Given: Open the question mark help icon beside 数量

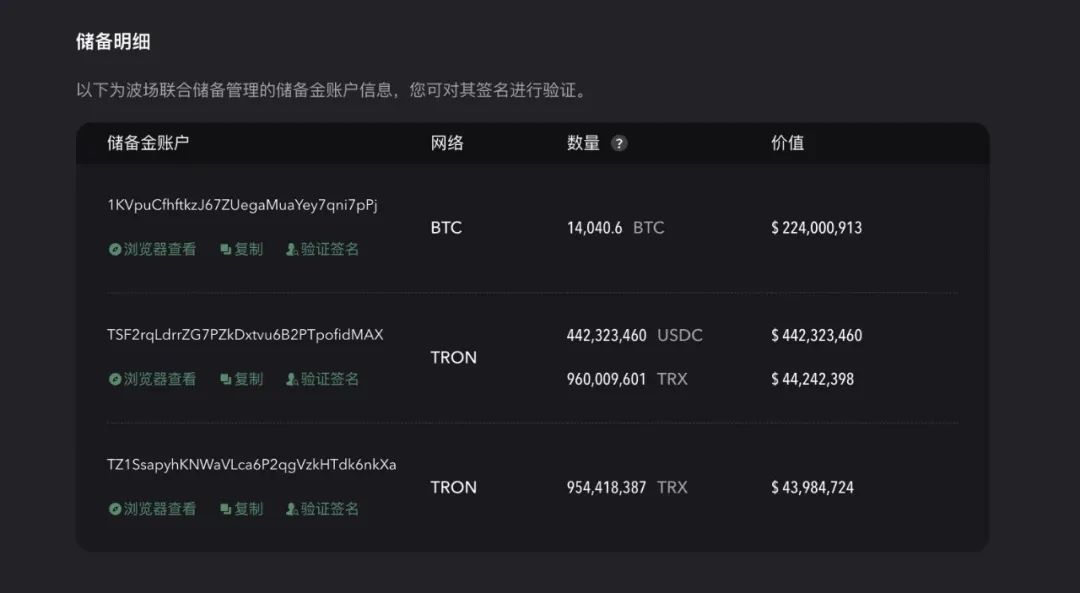Looking at the screenshot, I should point(619,143).
